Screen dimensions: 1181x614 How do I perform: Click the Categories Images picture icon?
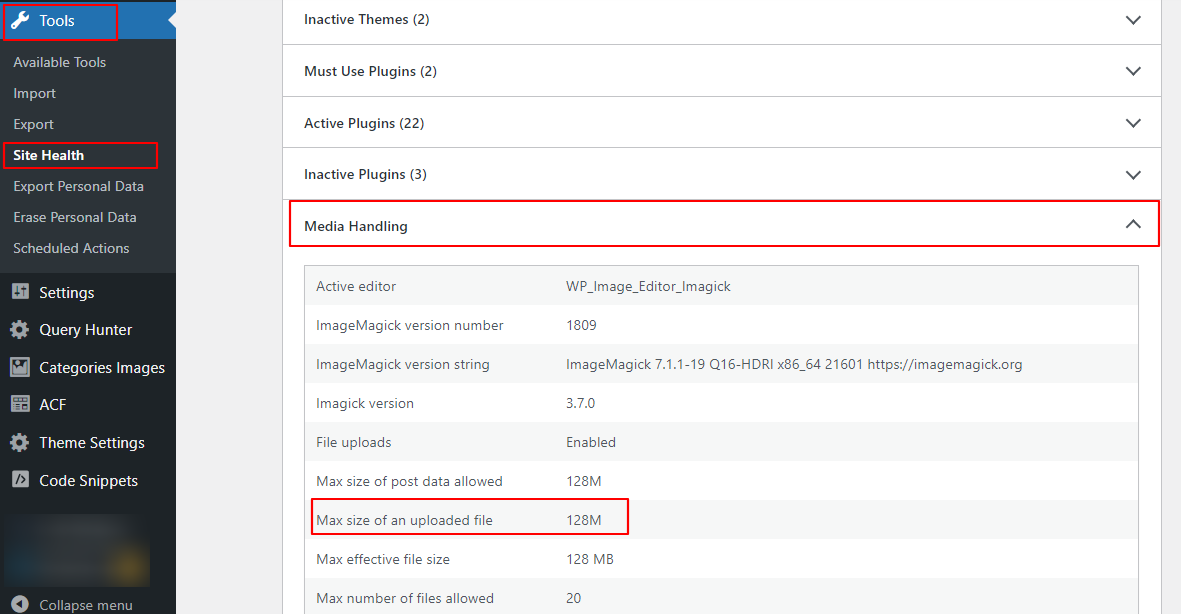coord(20,367)
